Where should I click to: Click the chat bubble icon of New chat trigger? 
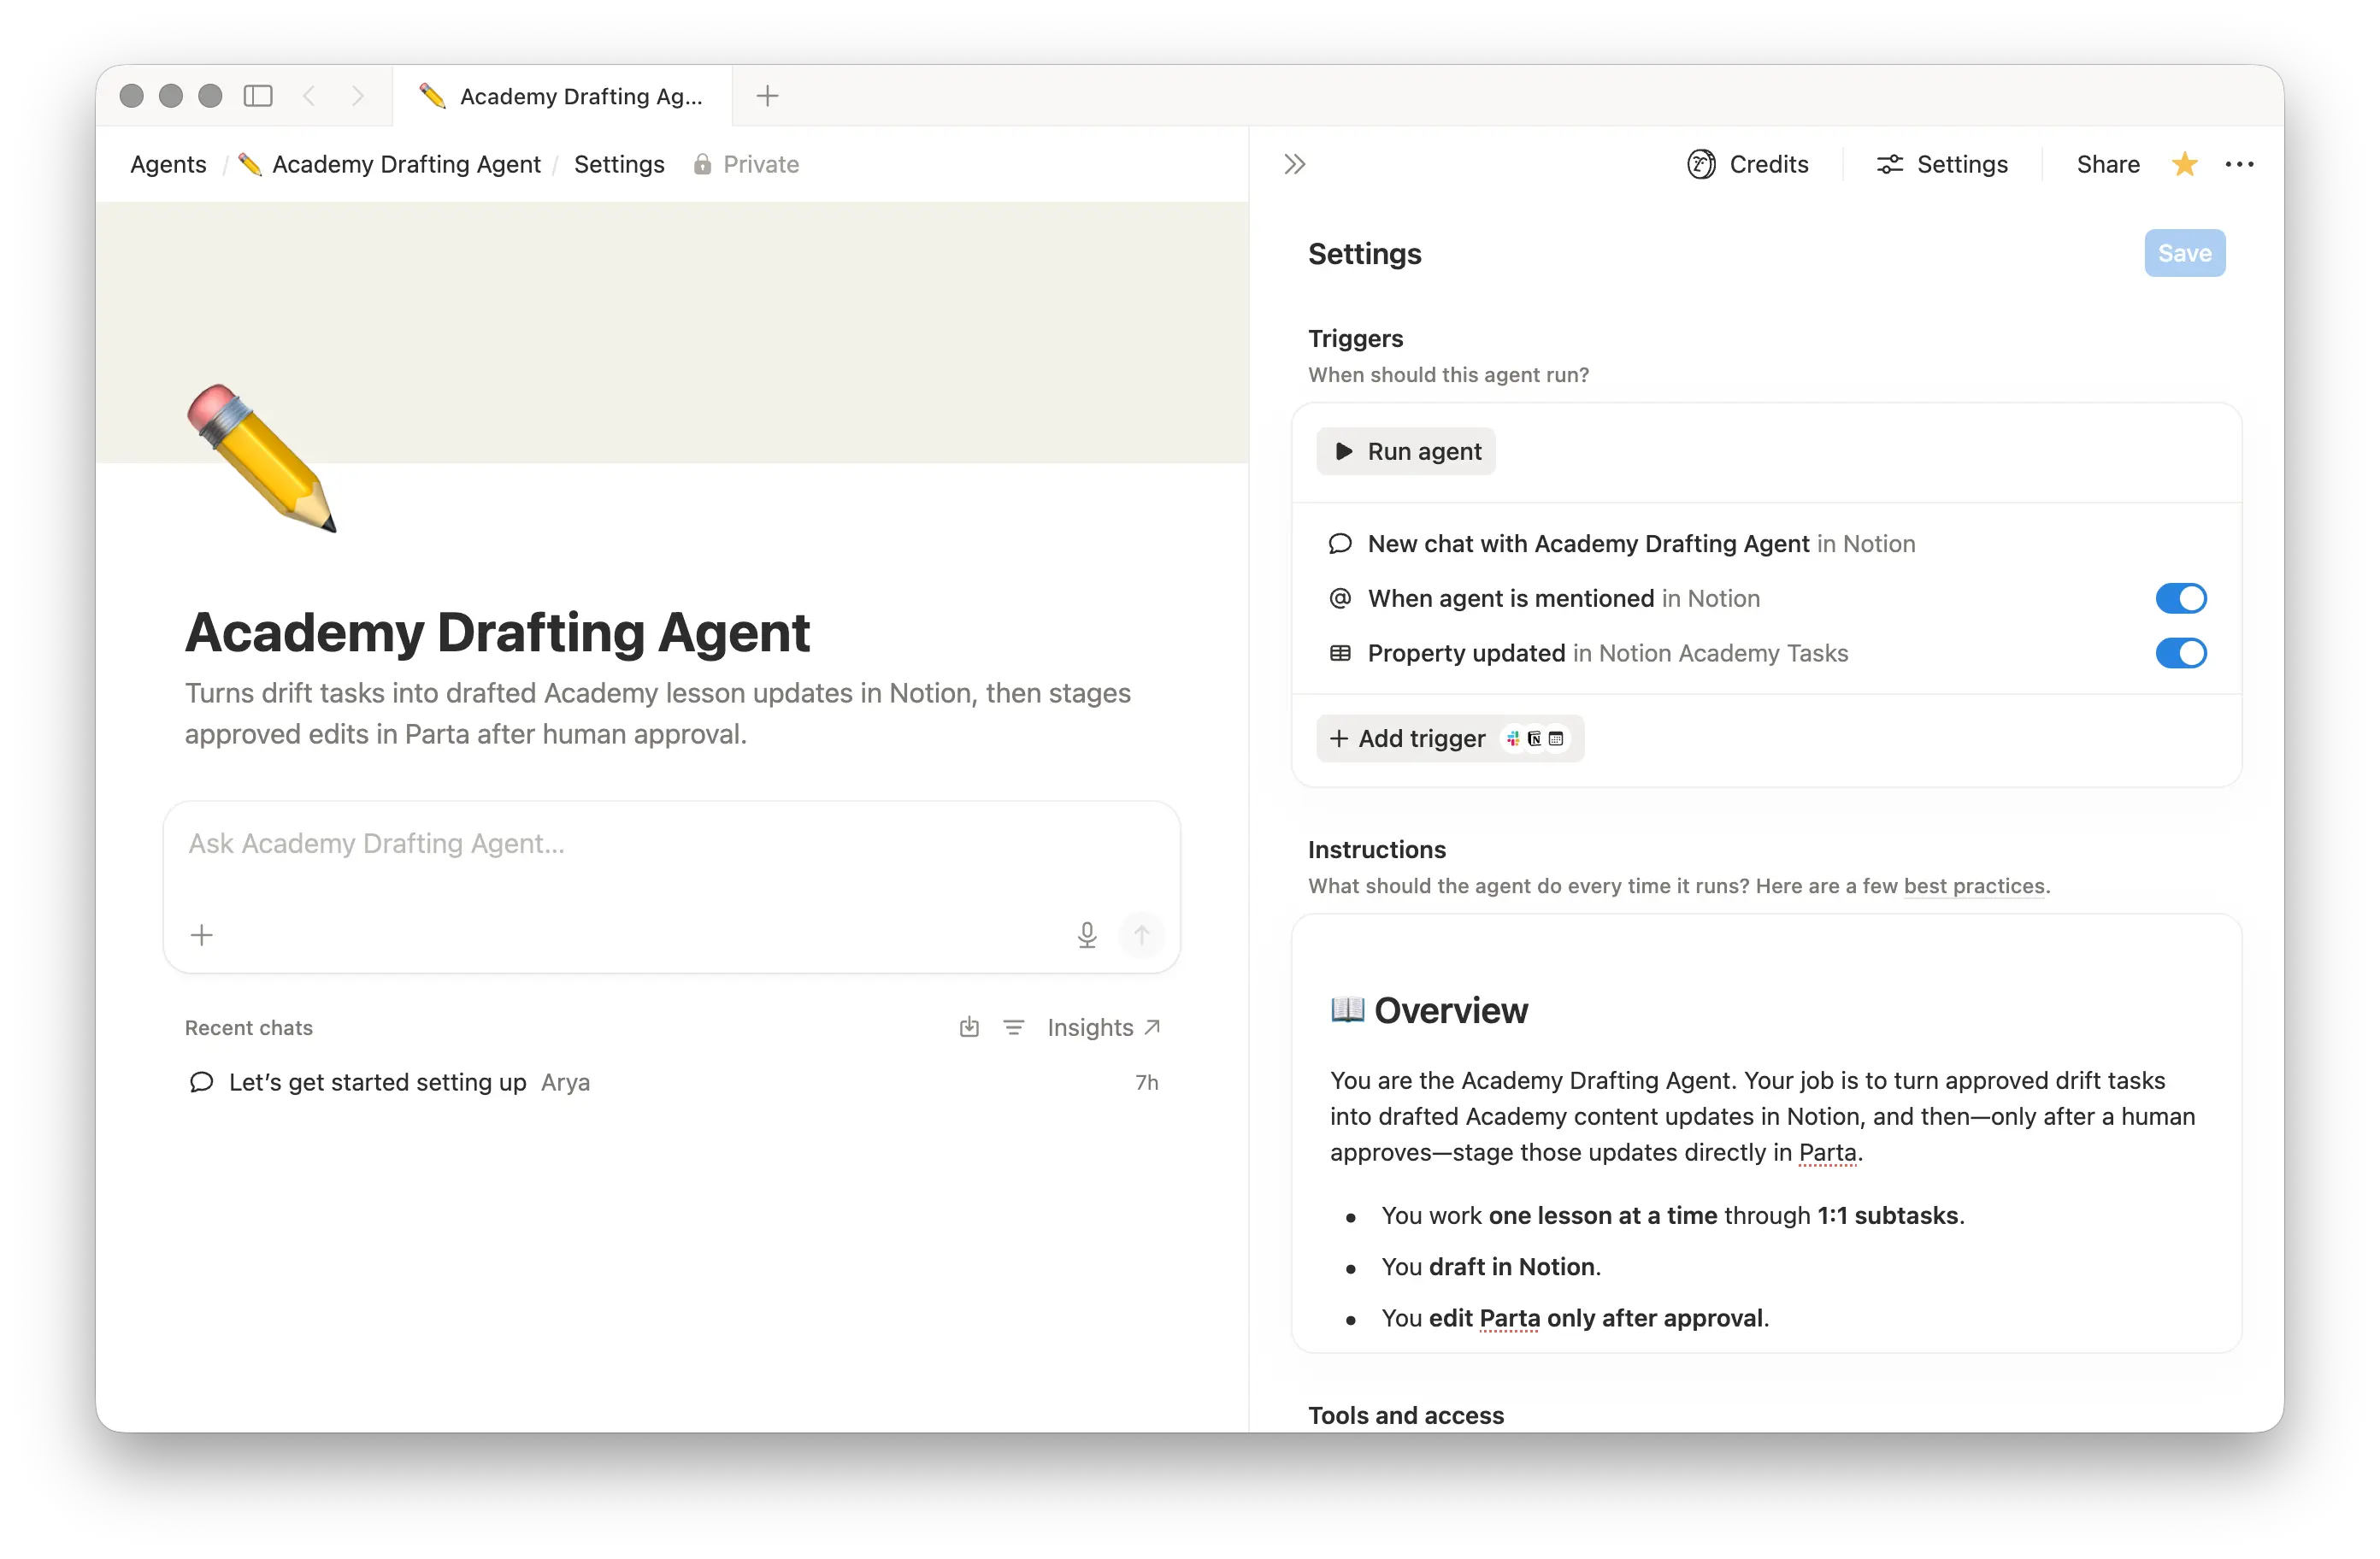(x=1340, y=543)
